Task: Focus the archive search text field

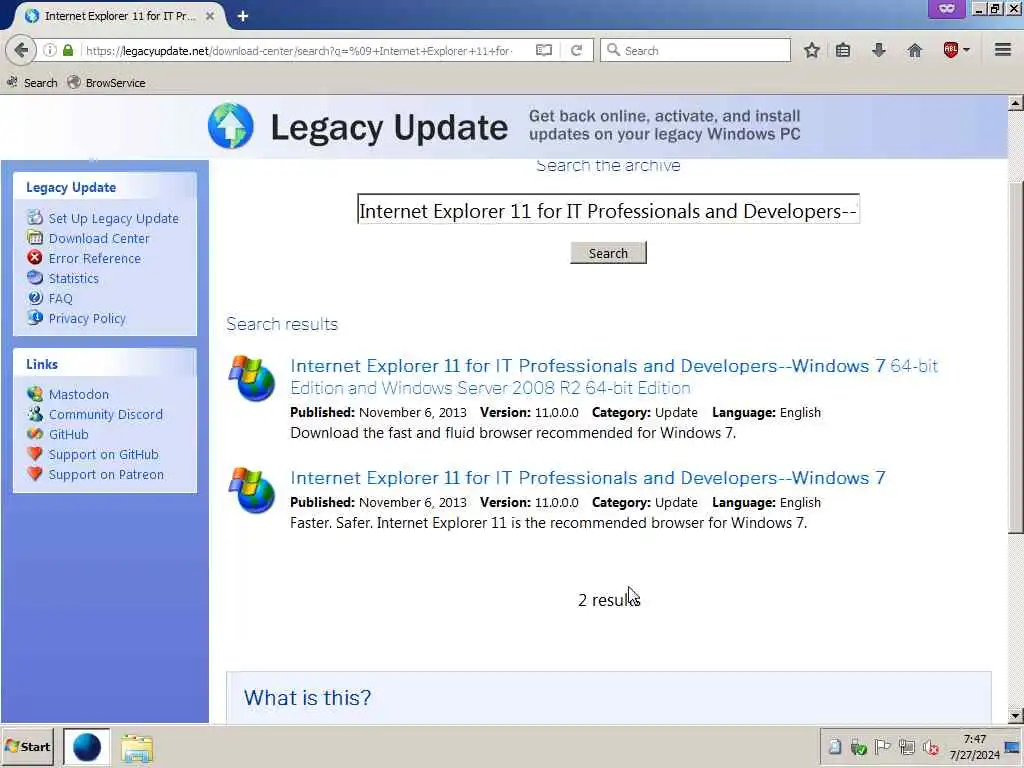Action: [x=608, y=209]
